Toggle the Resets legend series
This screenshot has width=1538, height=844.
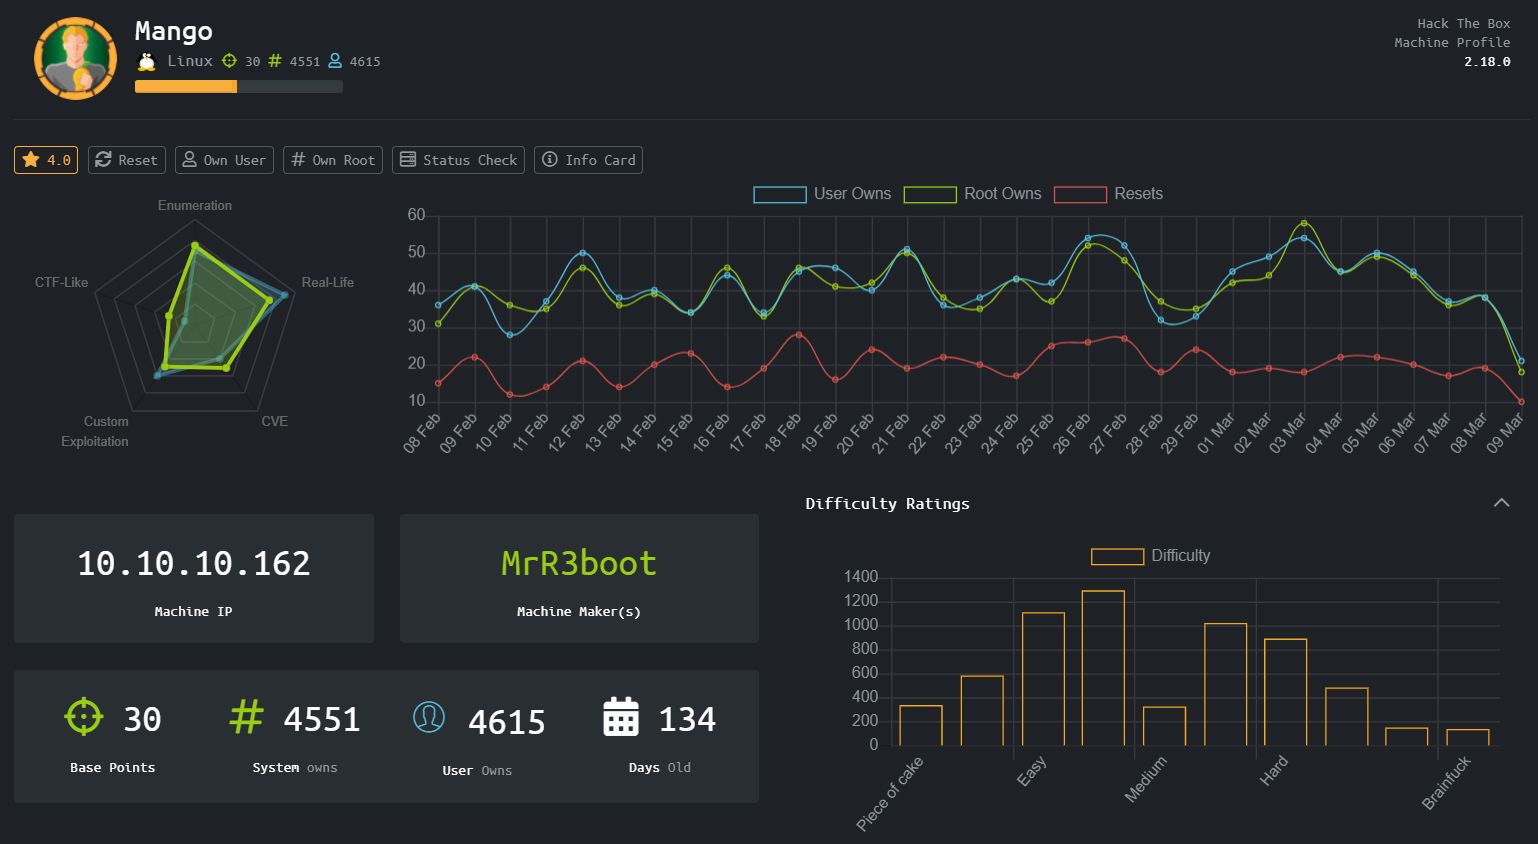coord(1108,194)
